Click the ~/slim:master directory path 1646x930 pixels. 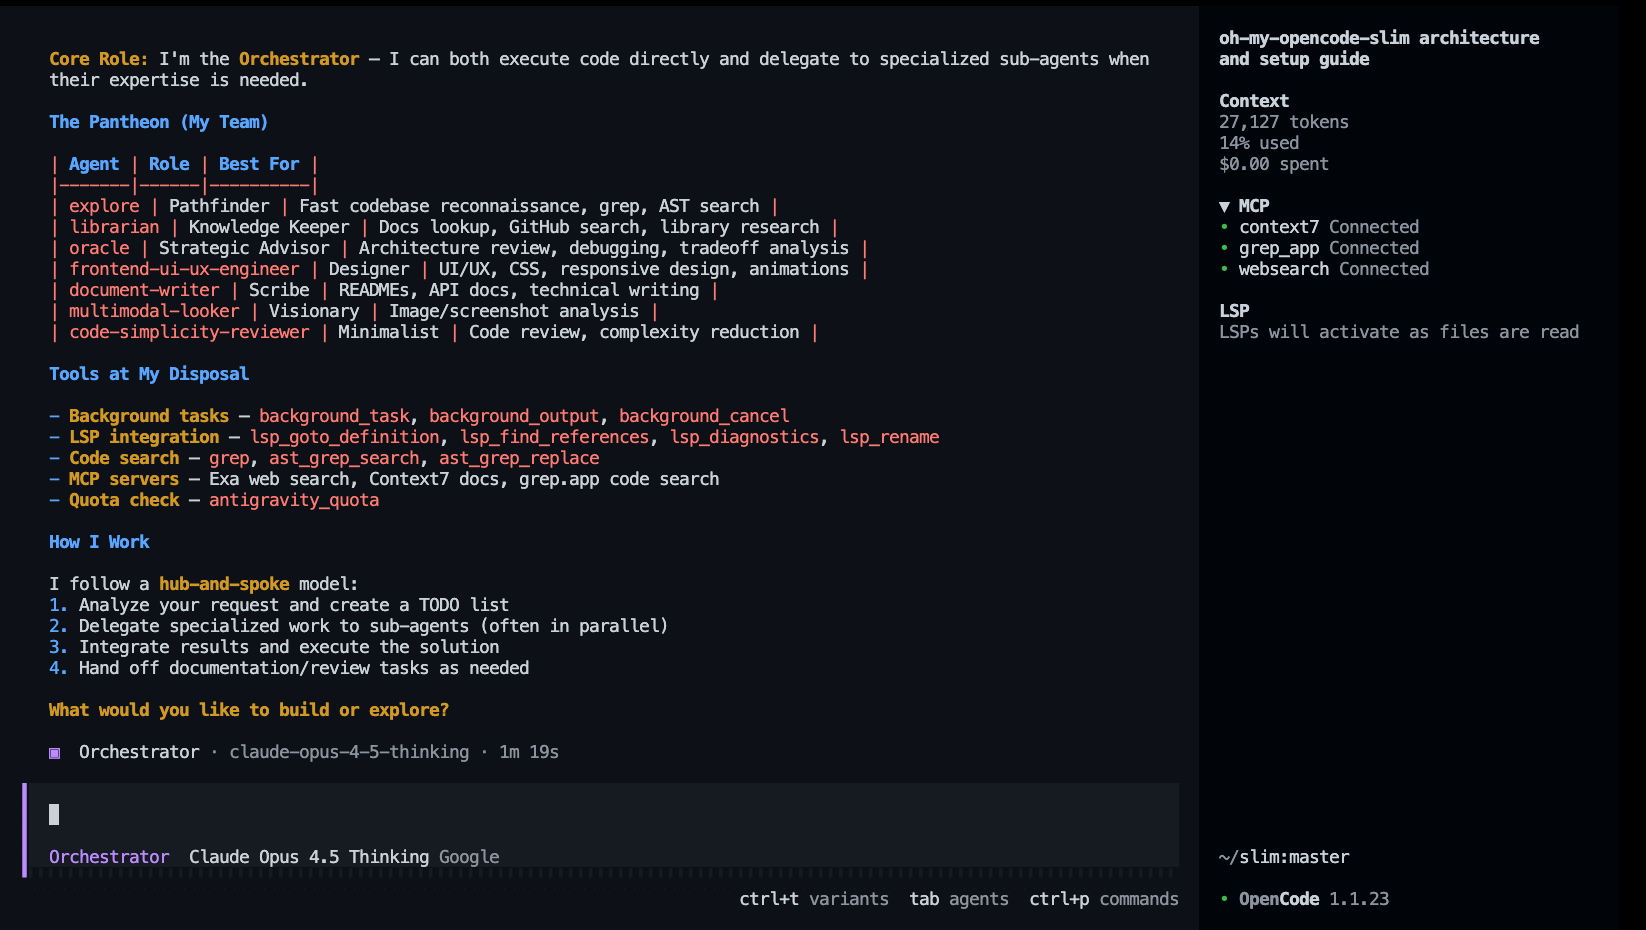point(1283,857)
